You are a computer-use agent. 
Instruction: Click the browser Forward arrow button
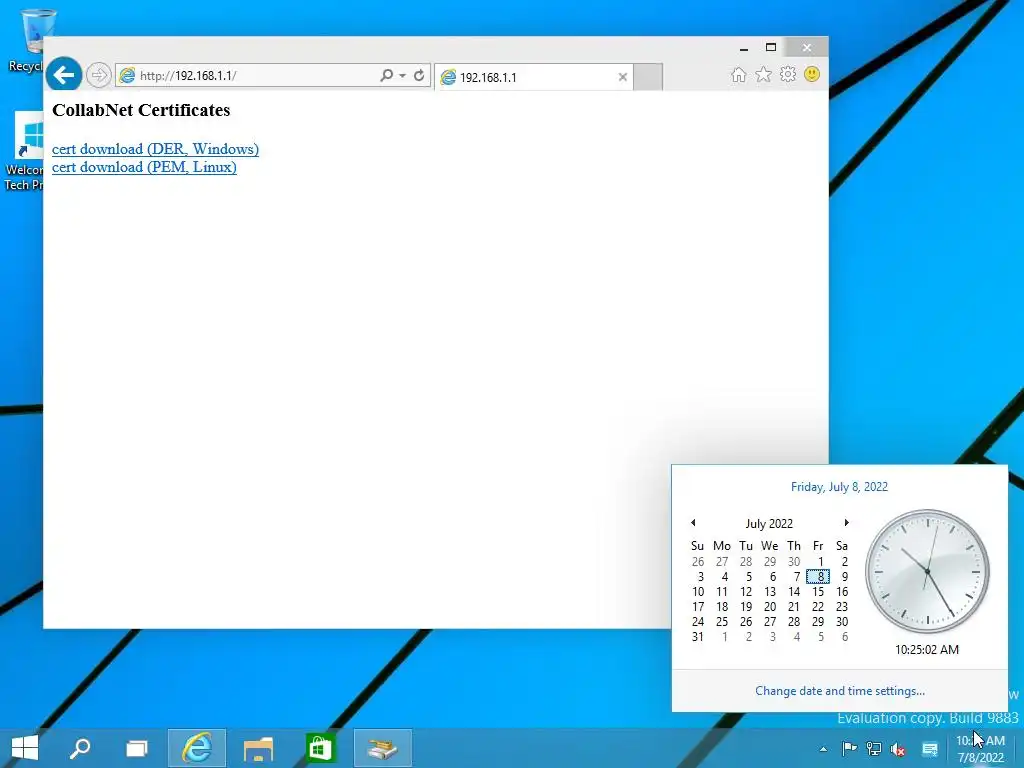[x=99, y=75]
